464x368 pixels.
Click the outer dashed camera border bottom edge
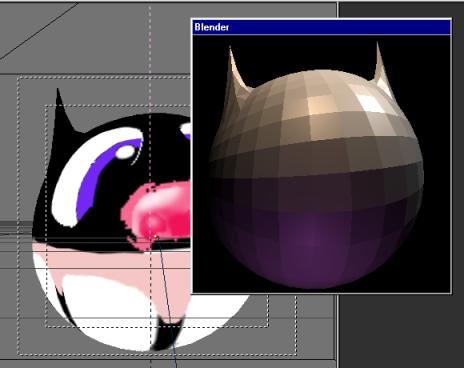click(x=157, y=355)
